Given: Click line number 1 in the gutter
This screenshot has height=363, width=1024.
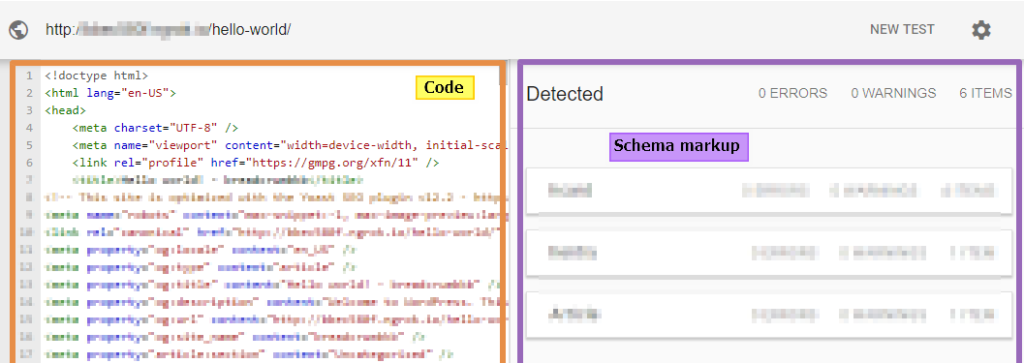Looking at the screenshot, I should (x=29, y=76).
